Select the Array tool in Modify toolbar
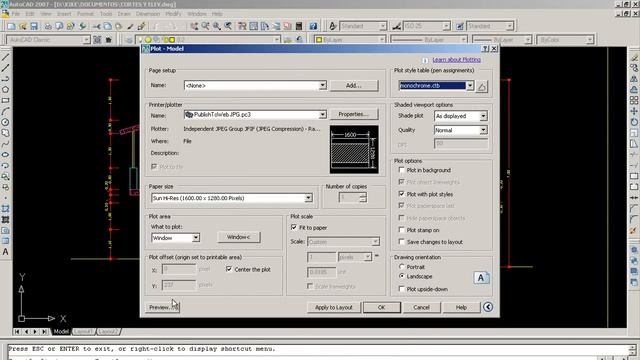640x360 pixels. (634, 100)
